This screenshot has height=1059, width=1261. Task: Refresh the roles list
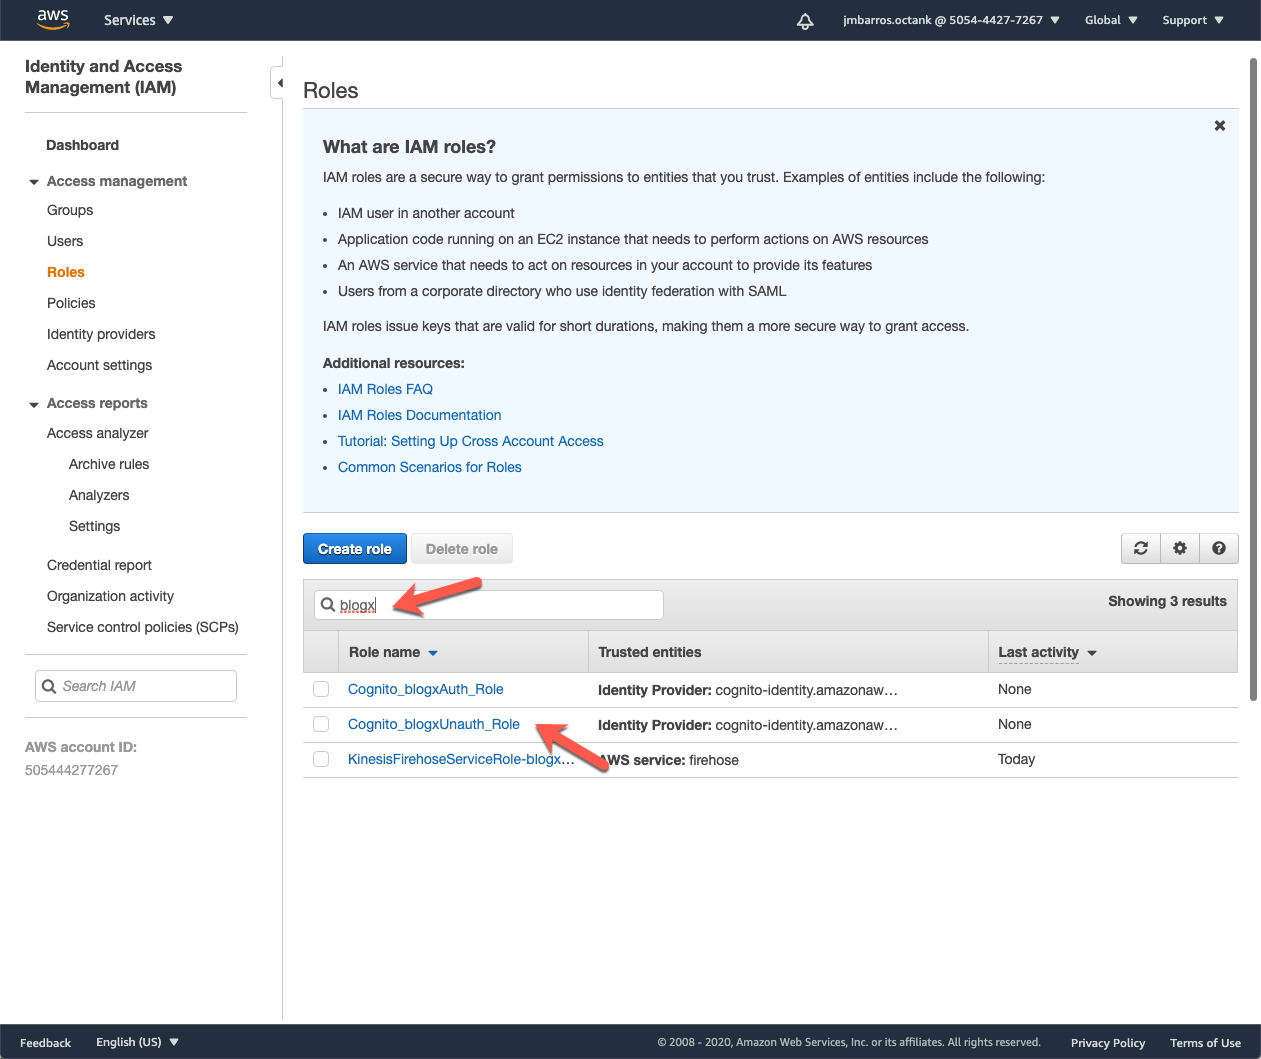point(1141,548)
